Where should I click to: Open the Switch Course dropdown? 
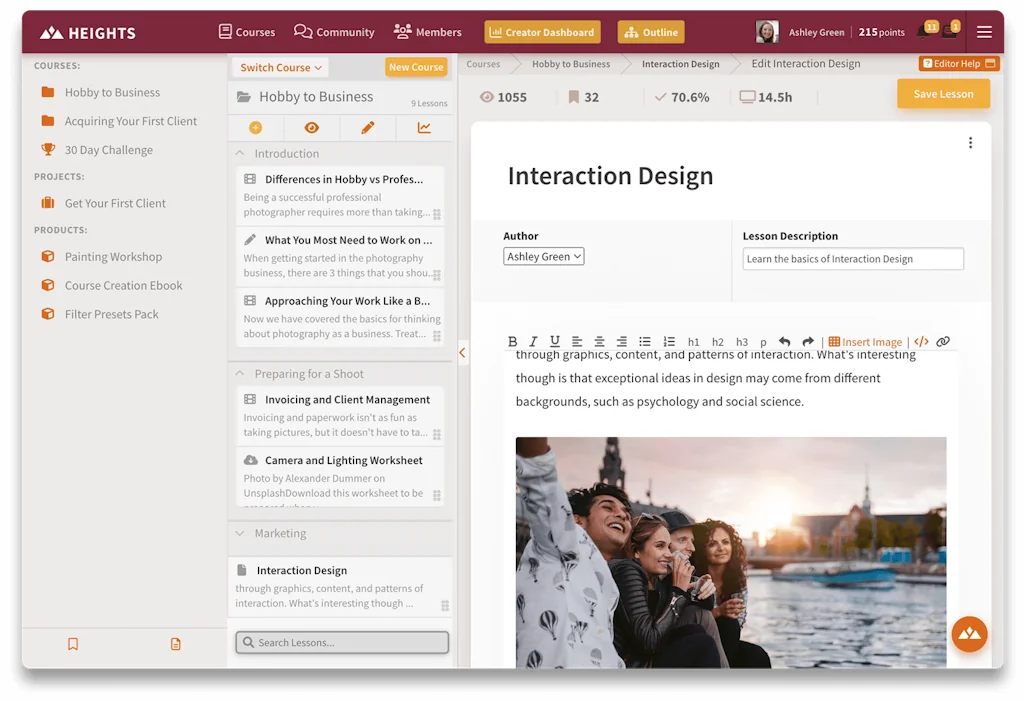280,67
